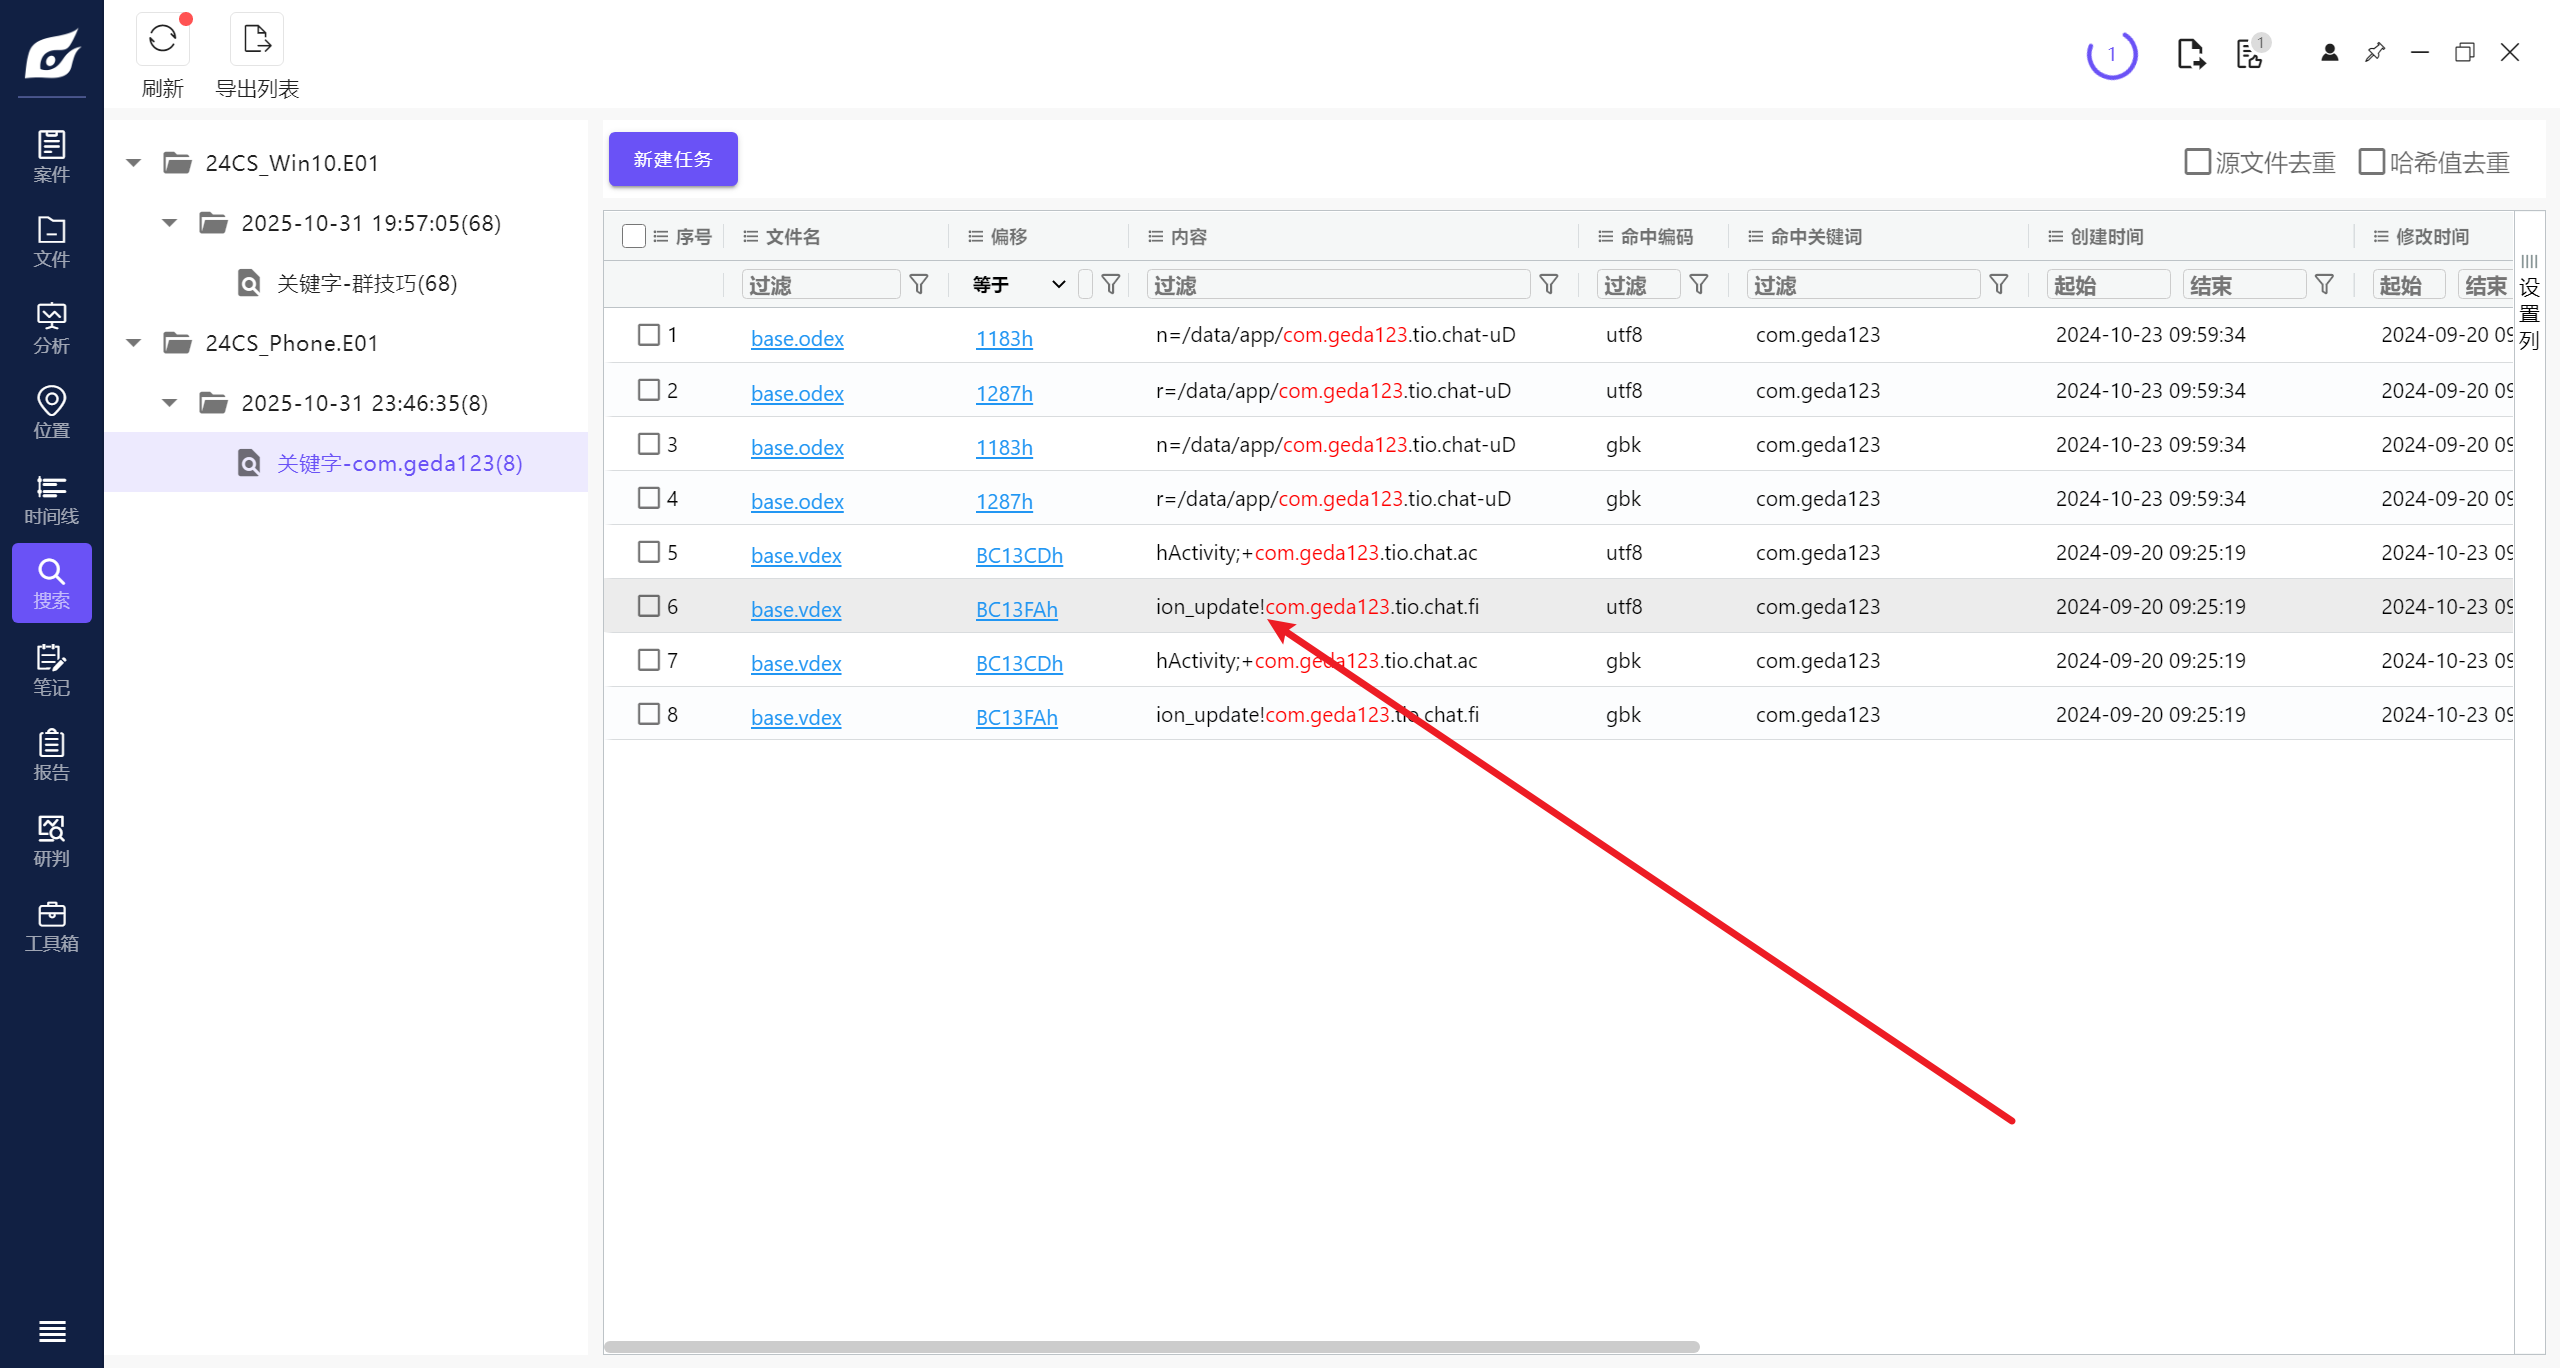Click the 新建任务 button
This screenshot has height=1368, width=2560.
click(673, 159)
